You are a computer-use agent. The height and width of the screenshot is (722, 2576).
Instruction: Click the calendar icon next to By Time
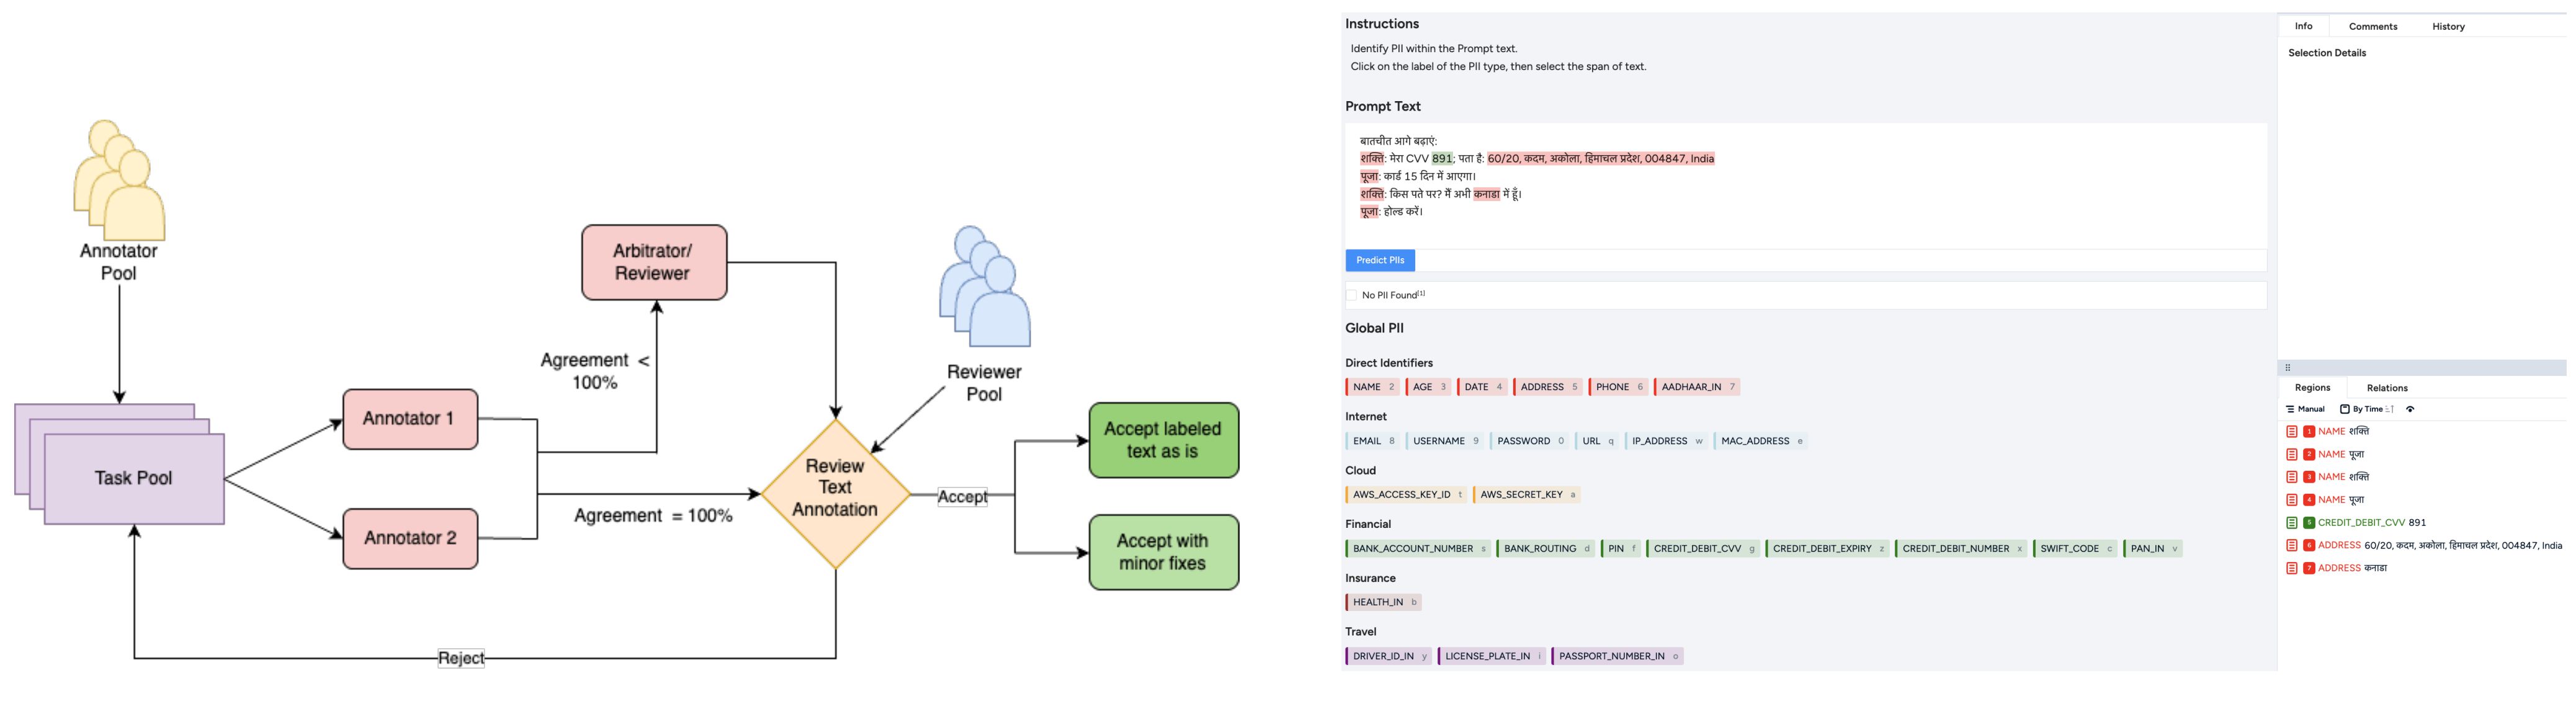click(x=2345, y=409)
